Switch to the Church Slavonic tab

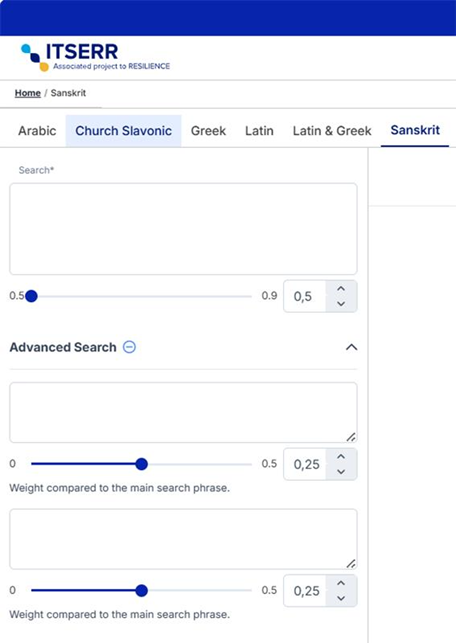pyautogui.click(x=123, y=131)
